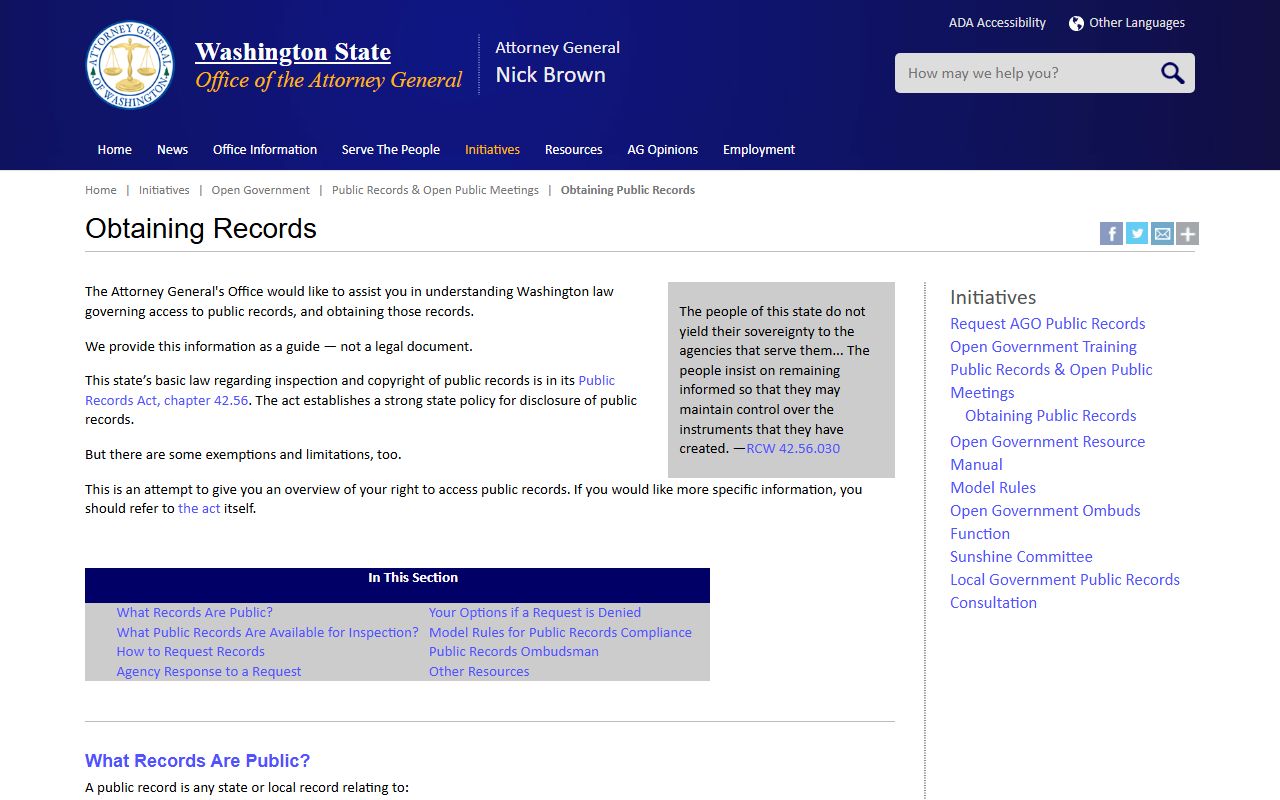Open Sunshine Committee sidebar link

click(1021, 556)
